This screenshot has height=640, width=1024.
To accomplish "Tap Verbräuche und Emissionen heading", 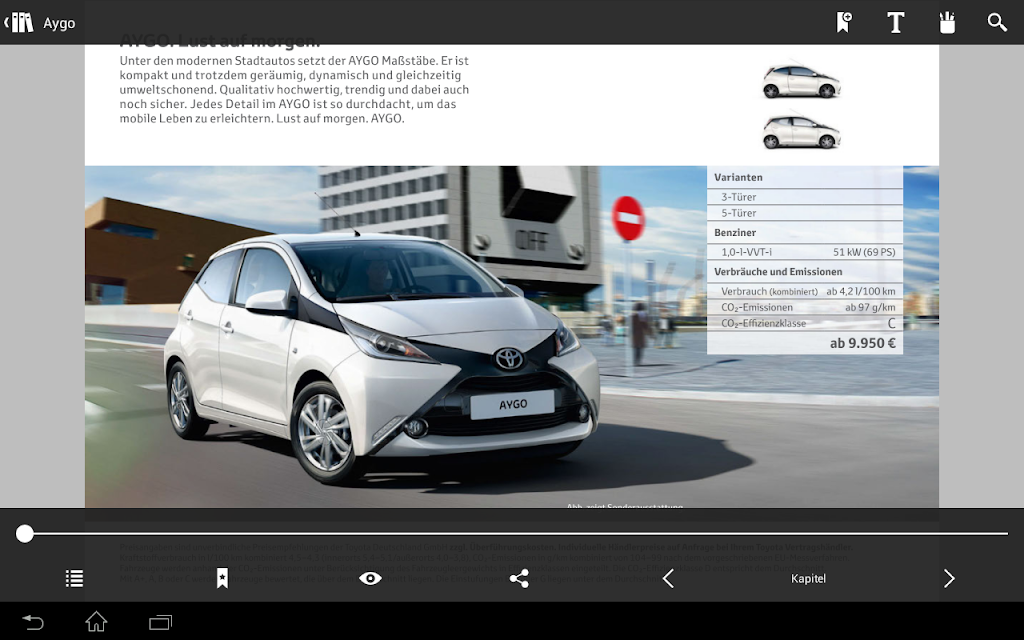I will pyautogui.click(x=778, y=272).
